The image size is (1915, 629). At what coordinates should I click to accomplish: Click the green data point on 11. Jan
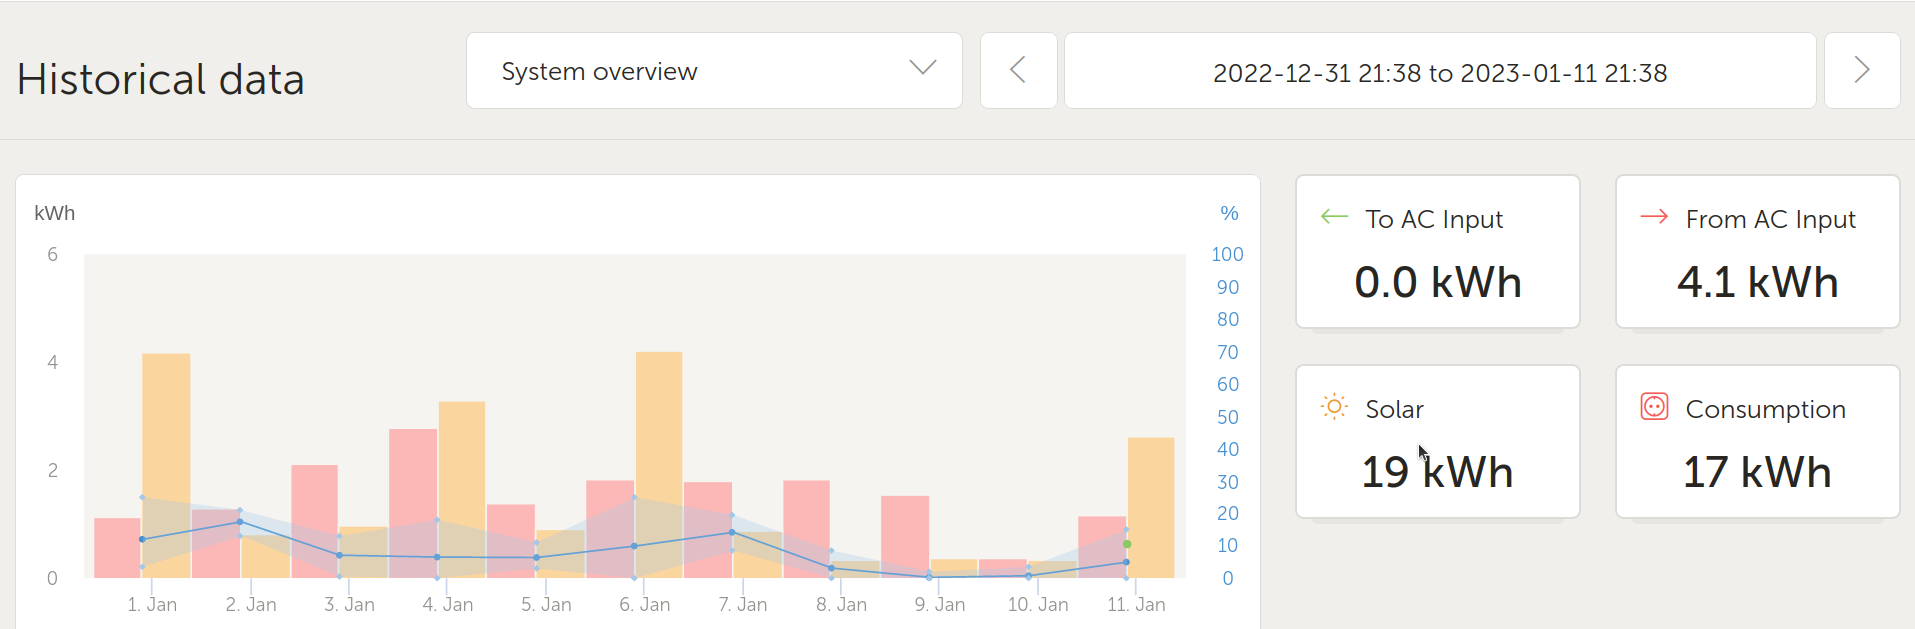pyautogui.click(x=1127, y=544)
